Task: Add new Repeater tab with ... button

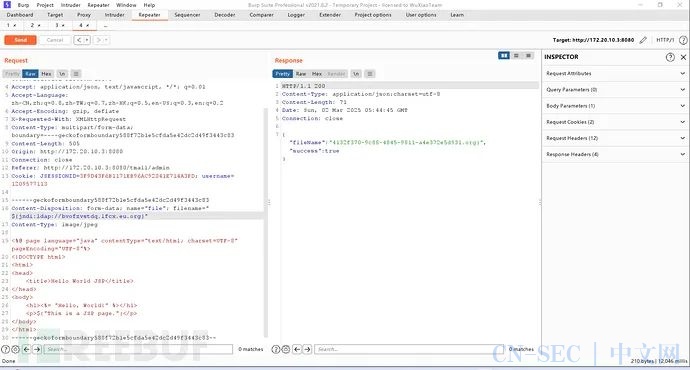Action: (x=105, y=26)
